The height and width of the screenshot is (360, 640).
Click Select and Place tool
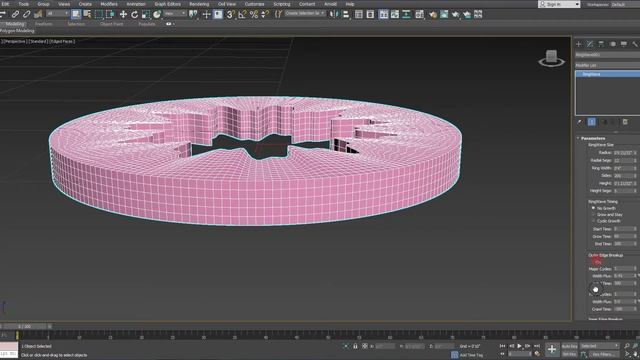click(x=157, y=14)
